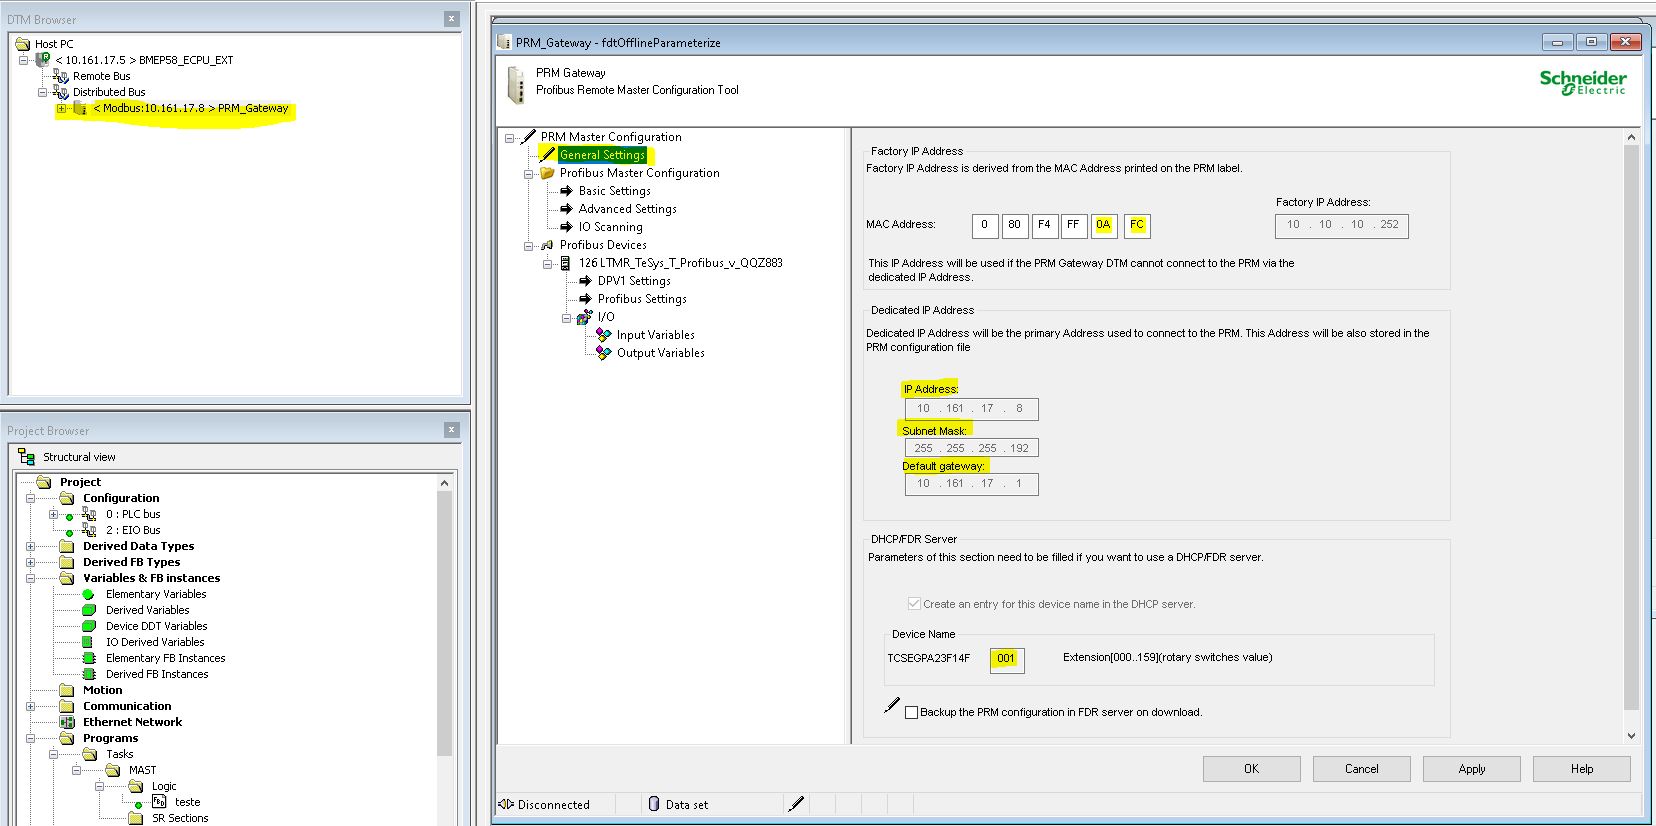The height and width of the screenshot is (826, 1656).
Task: Click the Factory IP Address field
Action: 1342,225
